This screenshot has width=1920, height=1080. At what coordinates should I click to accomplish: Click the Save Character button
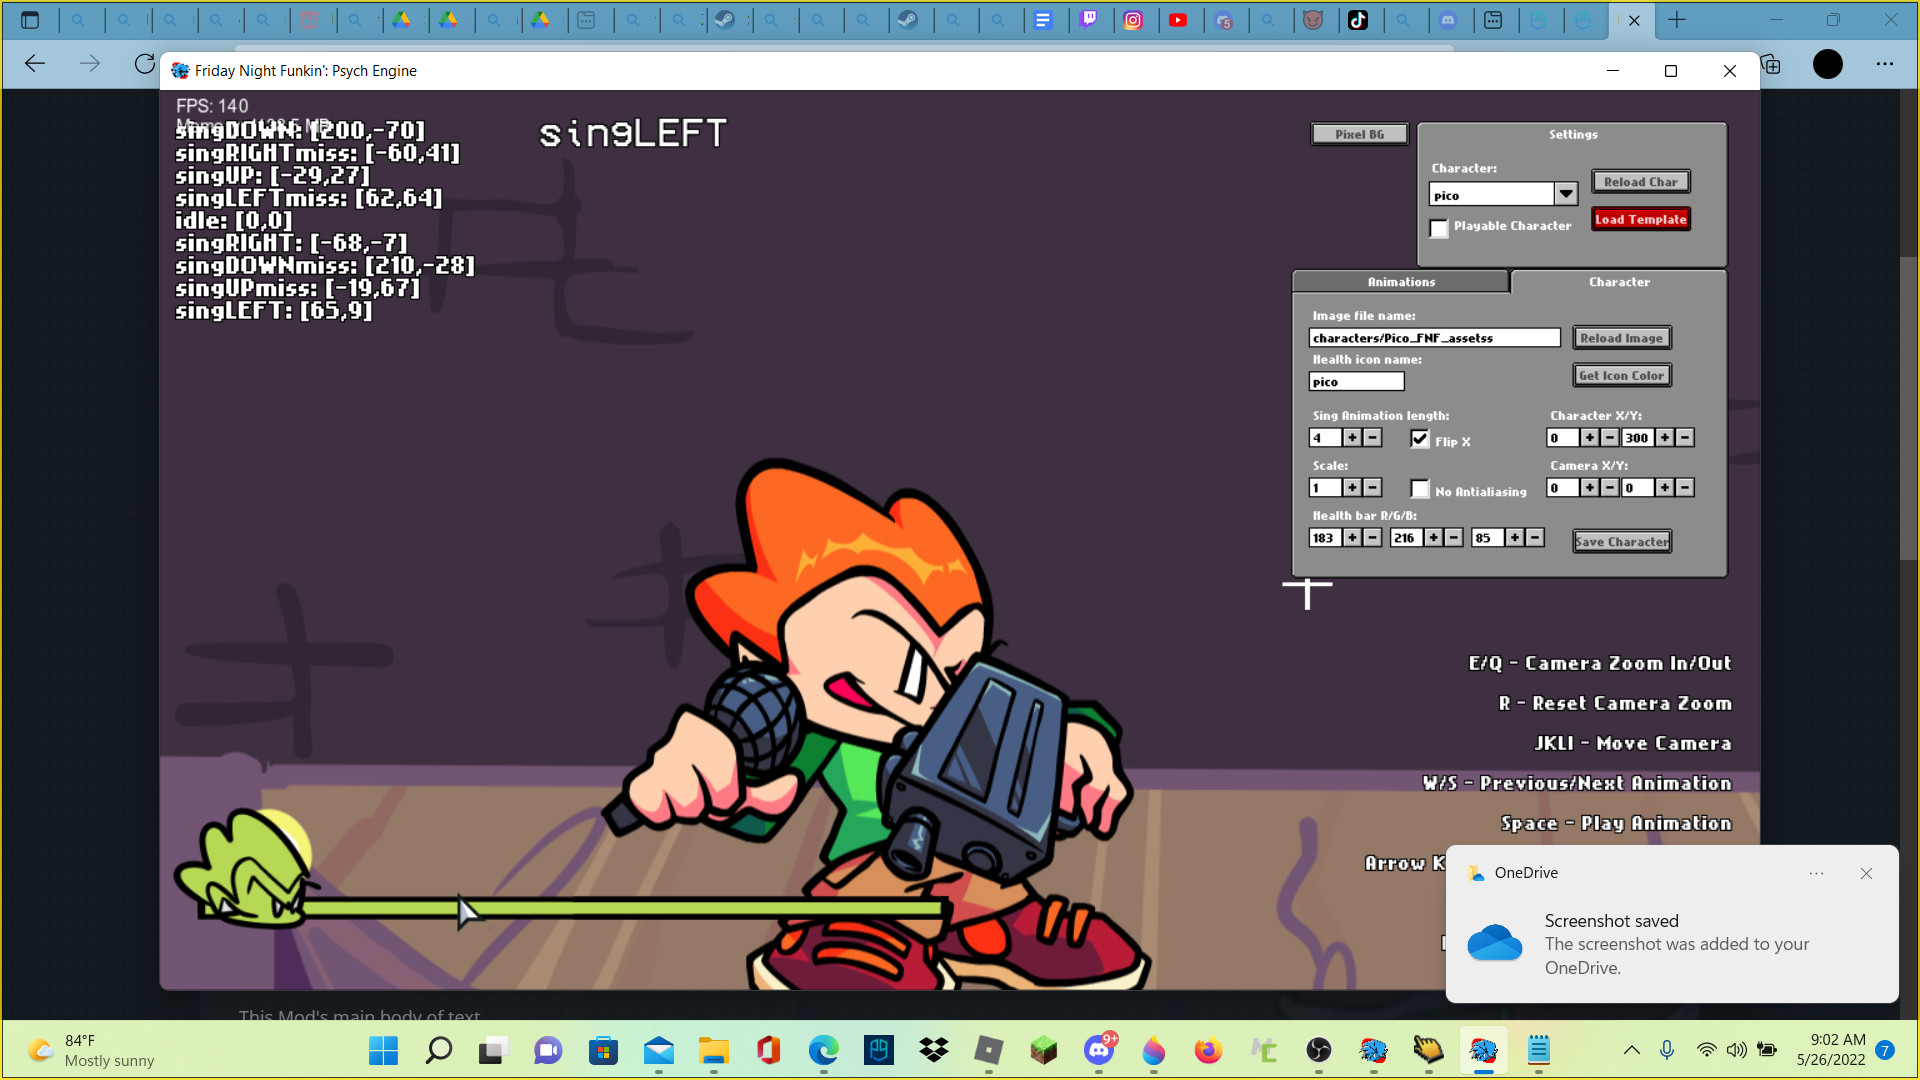pos(1622,541)
